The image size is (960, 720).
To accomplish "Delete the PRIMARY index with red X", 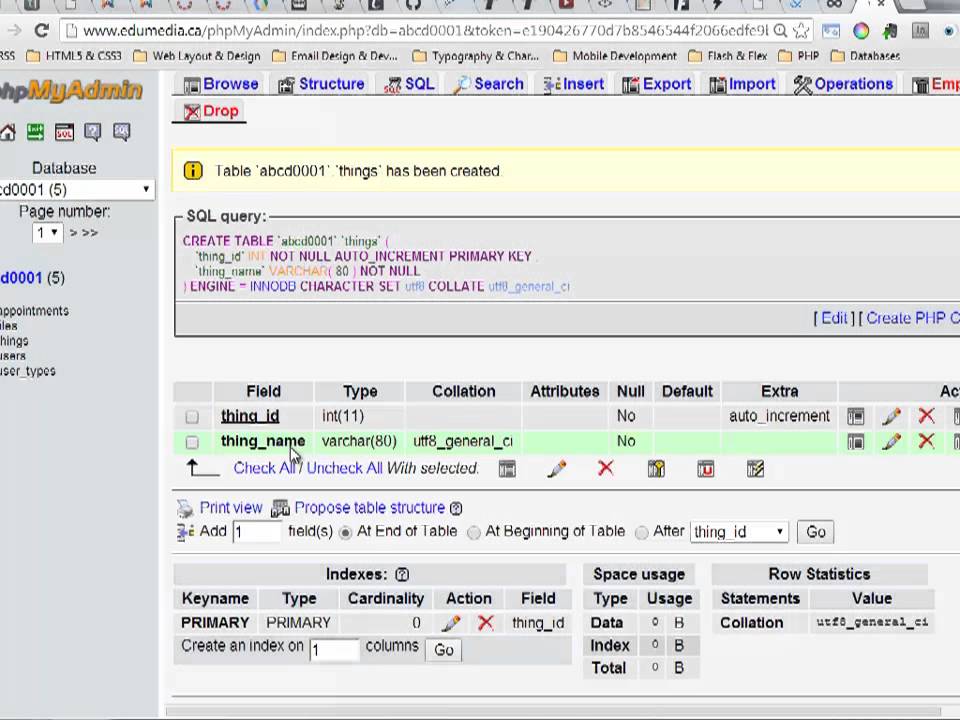I will pos(486,623).
